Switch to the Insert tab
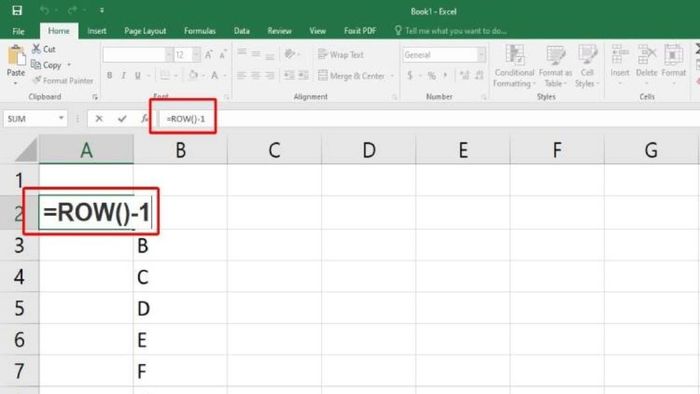The height and width of the screenshot is (394, 700). (x=97, y=31)
